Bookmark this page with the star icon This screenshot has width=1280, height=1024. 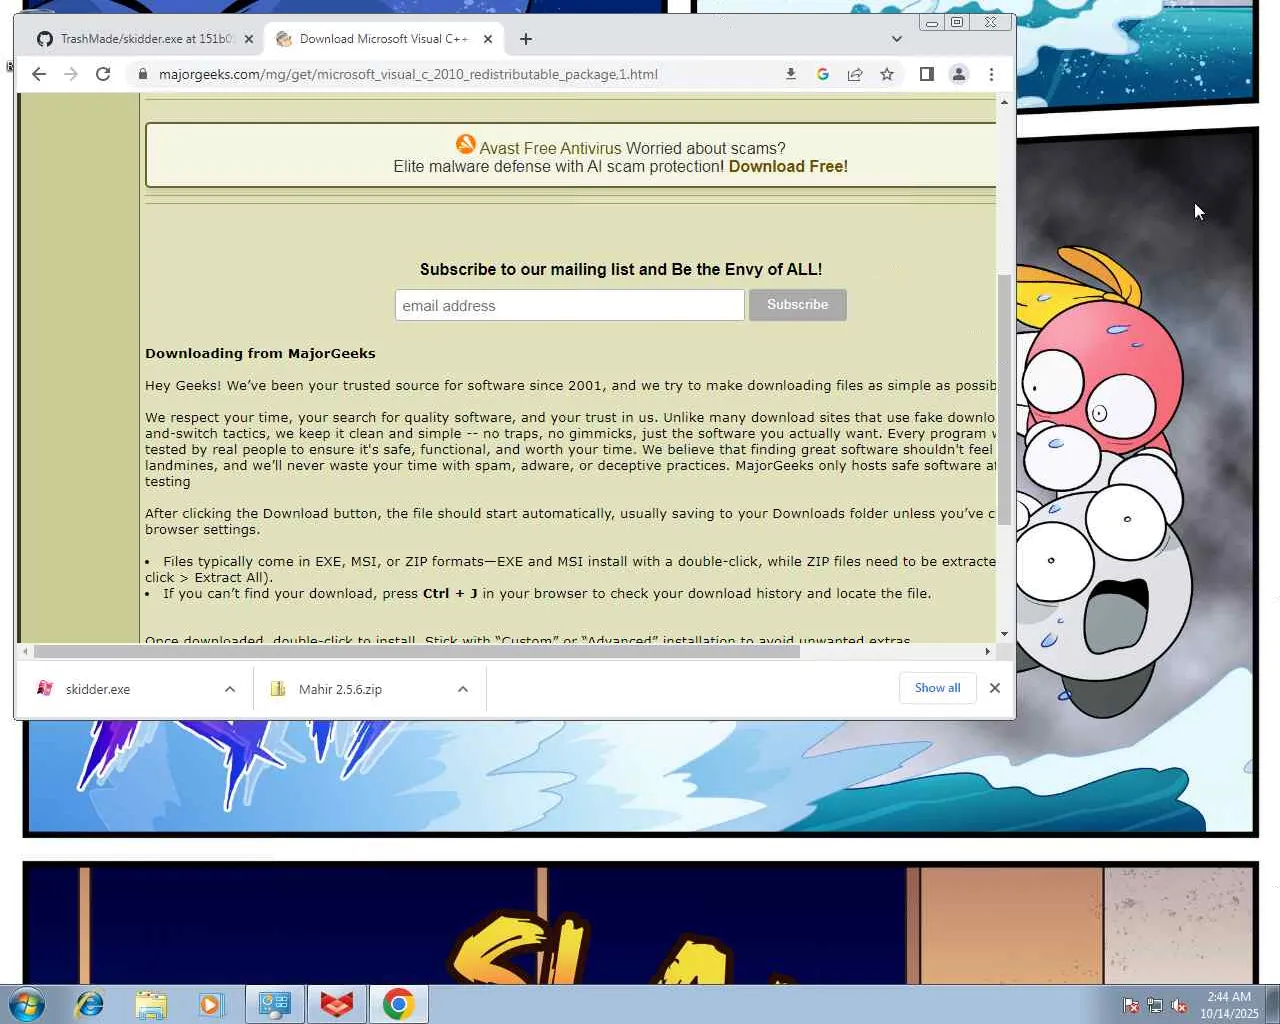(x=887, y=74)
